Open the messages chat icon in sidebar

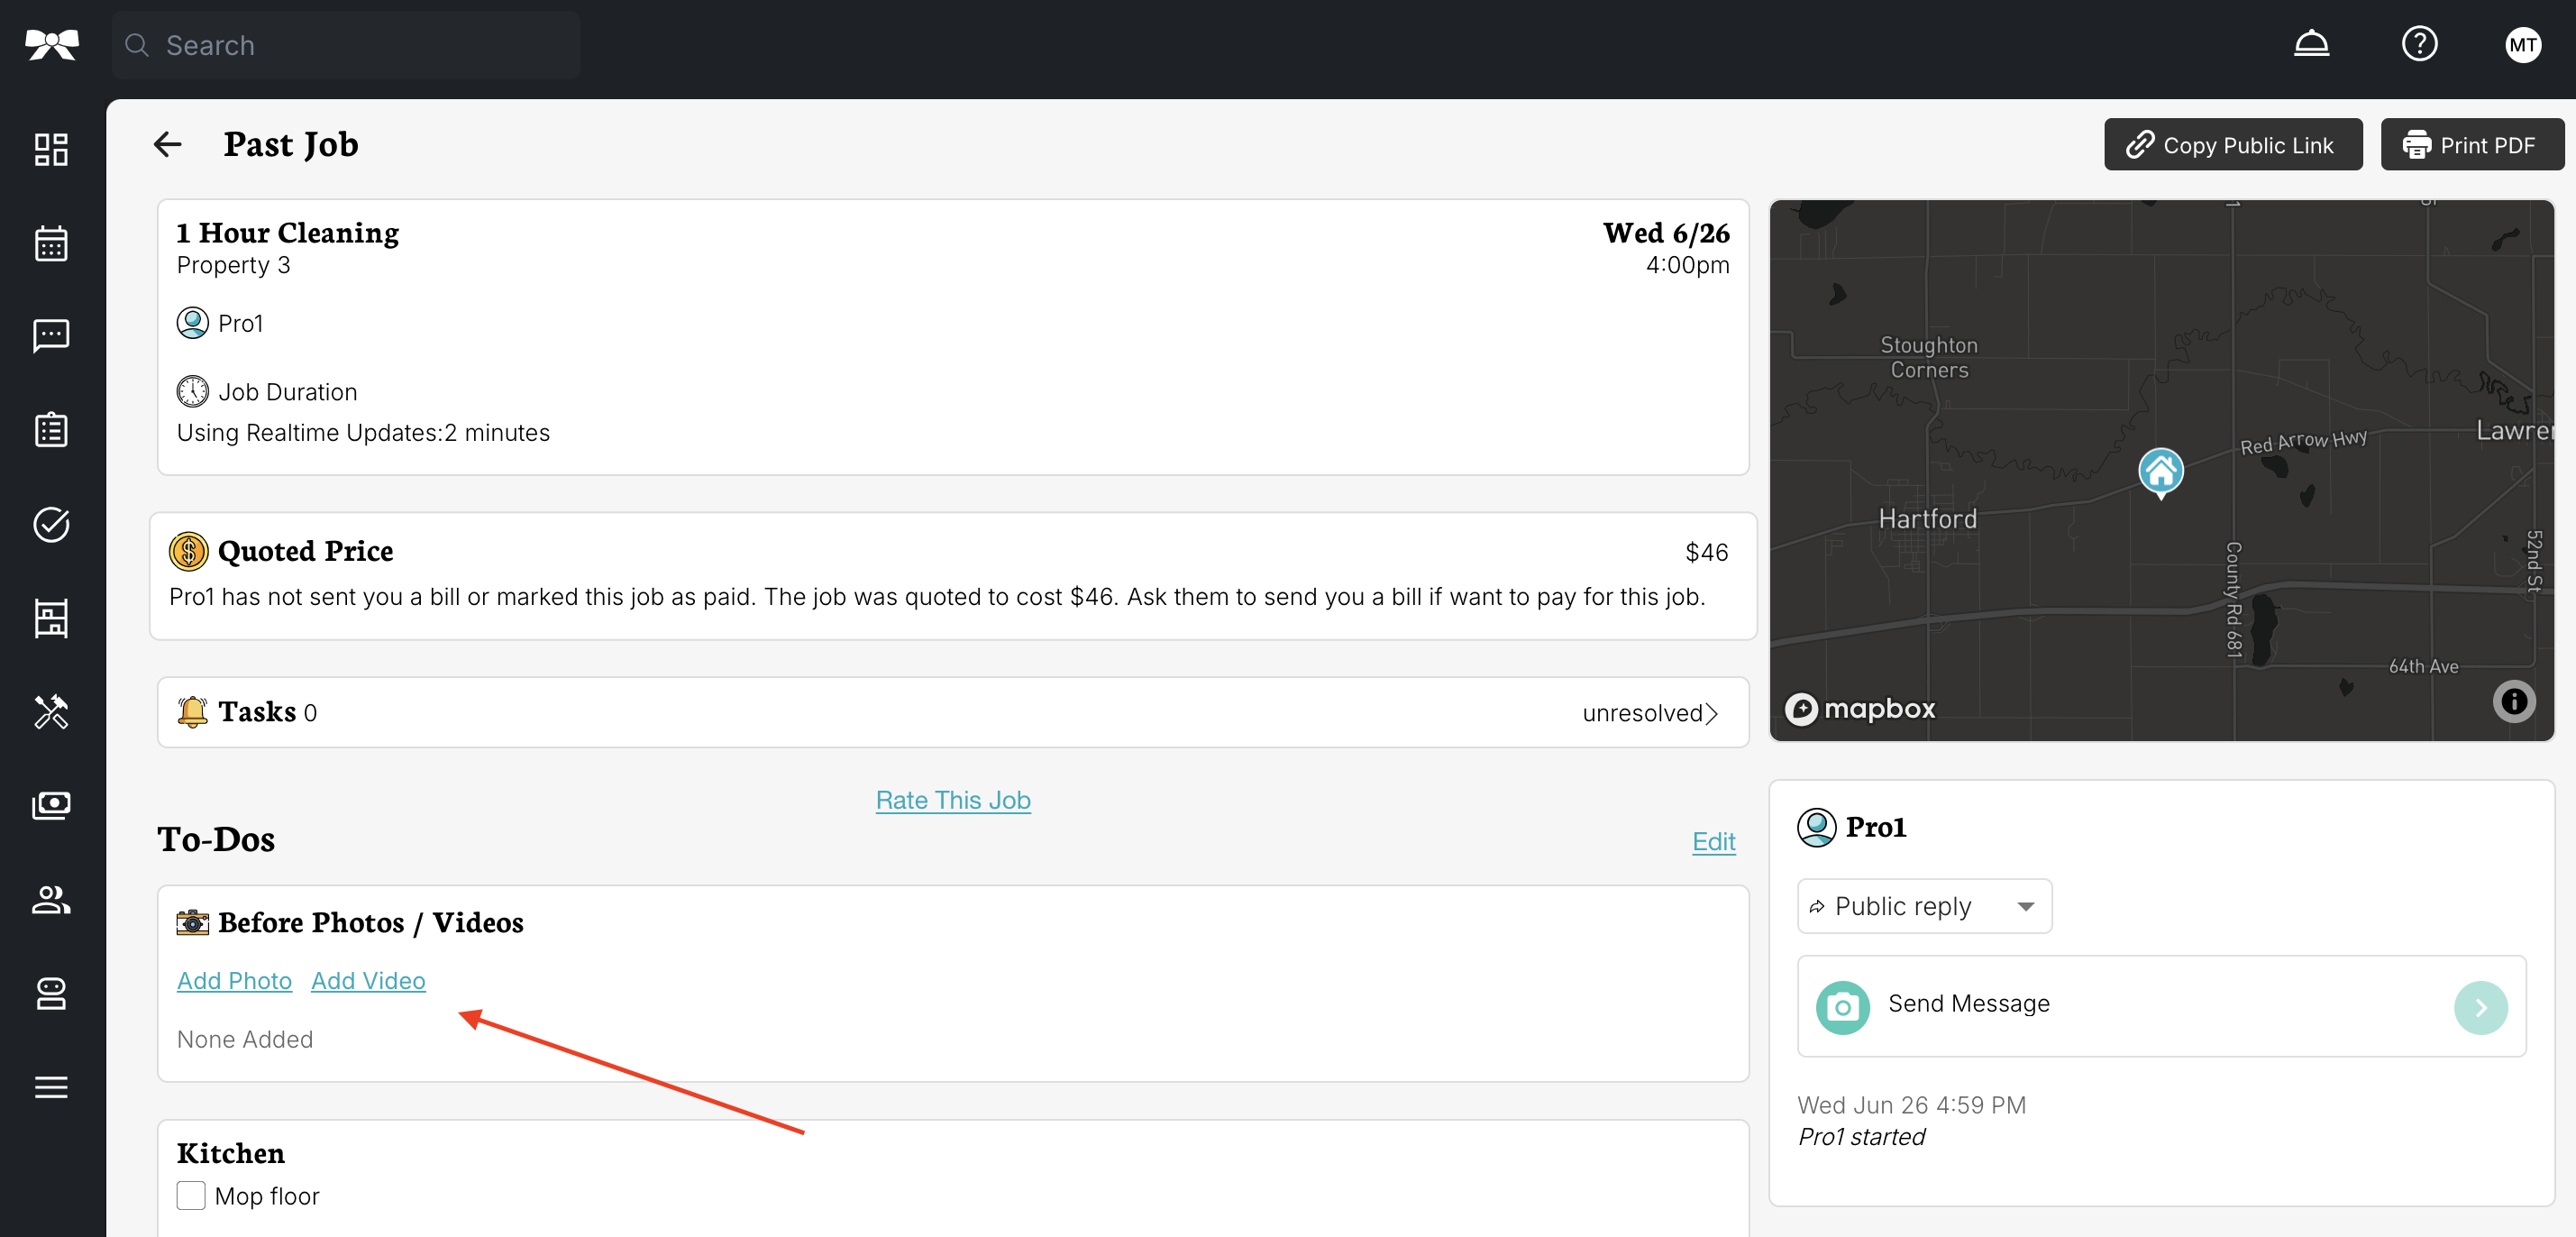51,336
